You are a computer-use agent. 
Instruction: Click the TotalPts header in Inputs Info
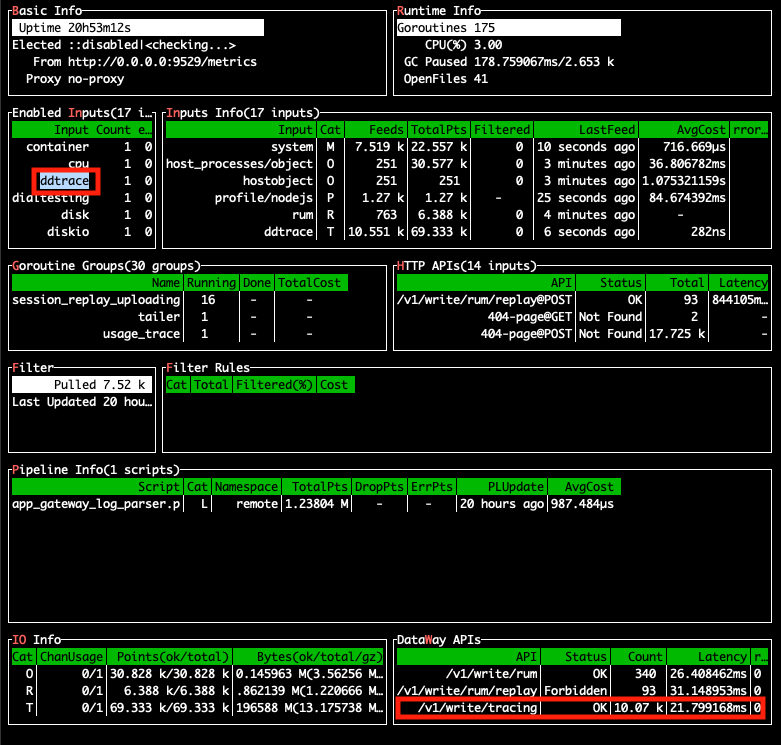click(439, 130)
